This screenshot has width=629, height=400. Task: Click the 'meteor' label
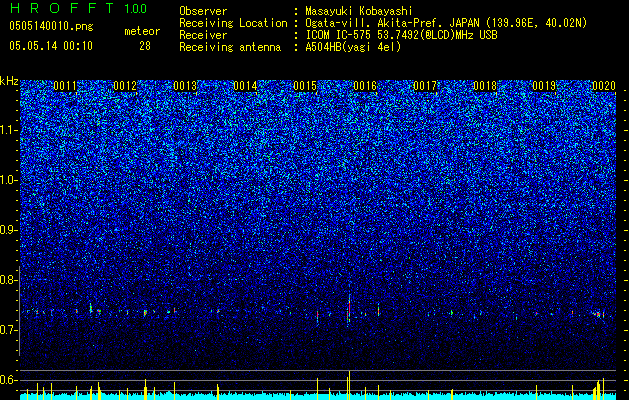142,31
